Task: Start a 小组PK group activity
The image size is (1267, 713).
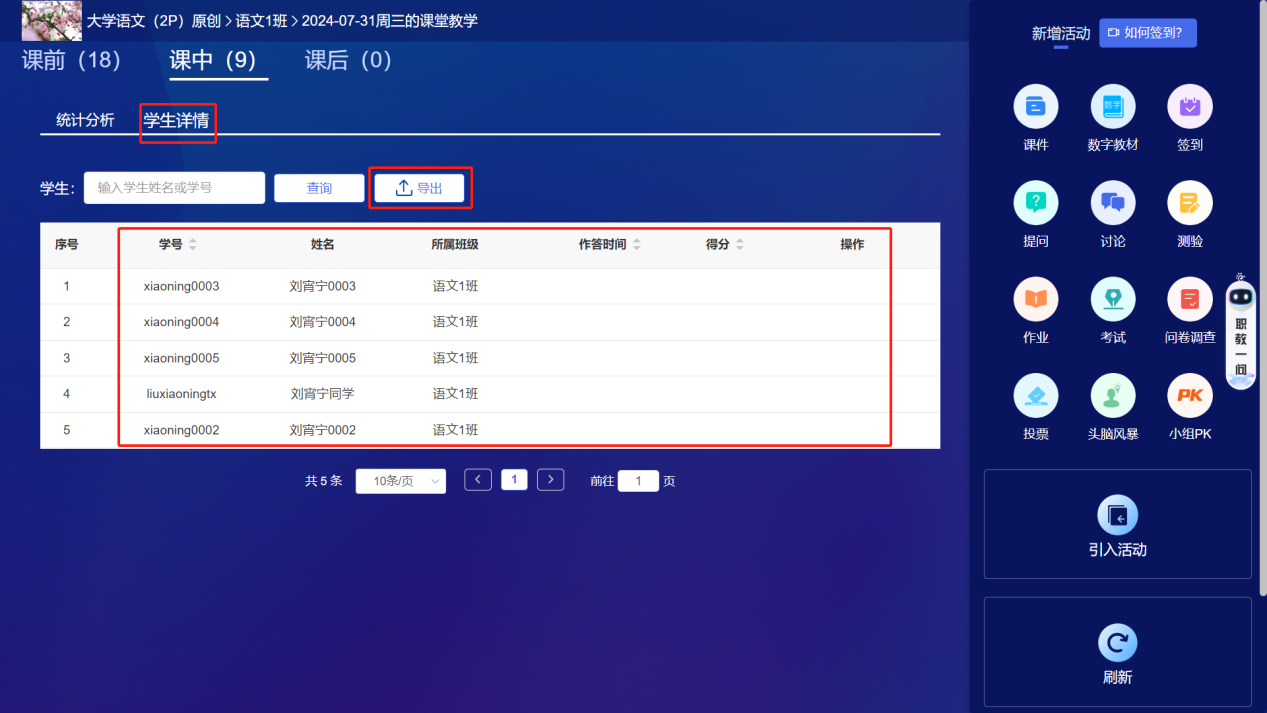Action: coord(1189,397)
